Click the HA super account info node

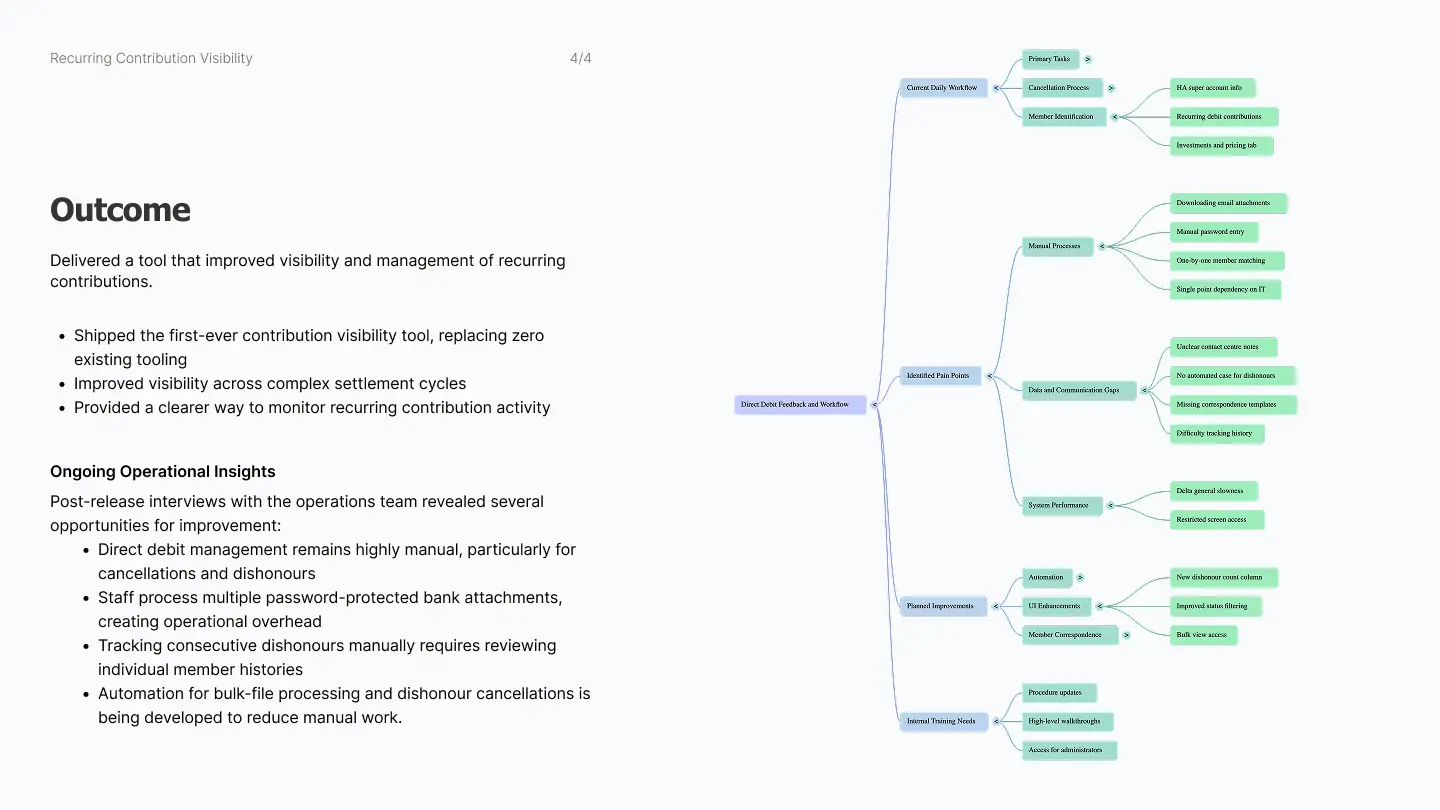[x=1213, y=88]
